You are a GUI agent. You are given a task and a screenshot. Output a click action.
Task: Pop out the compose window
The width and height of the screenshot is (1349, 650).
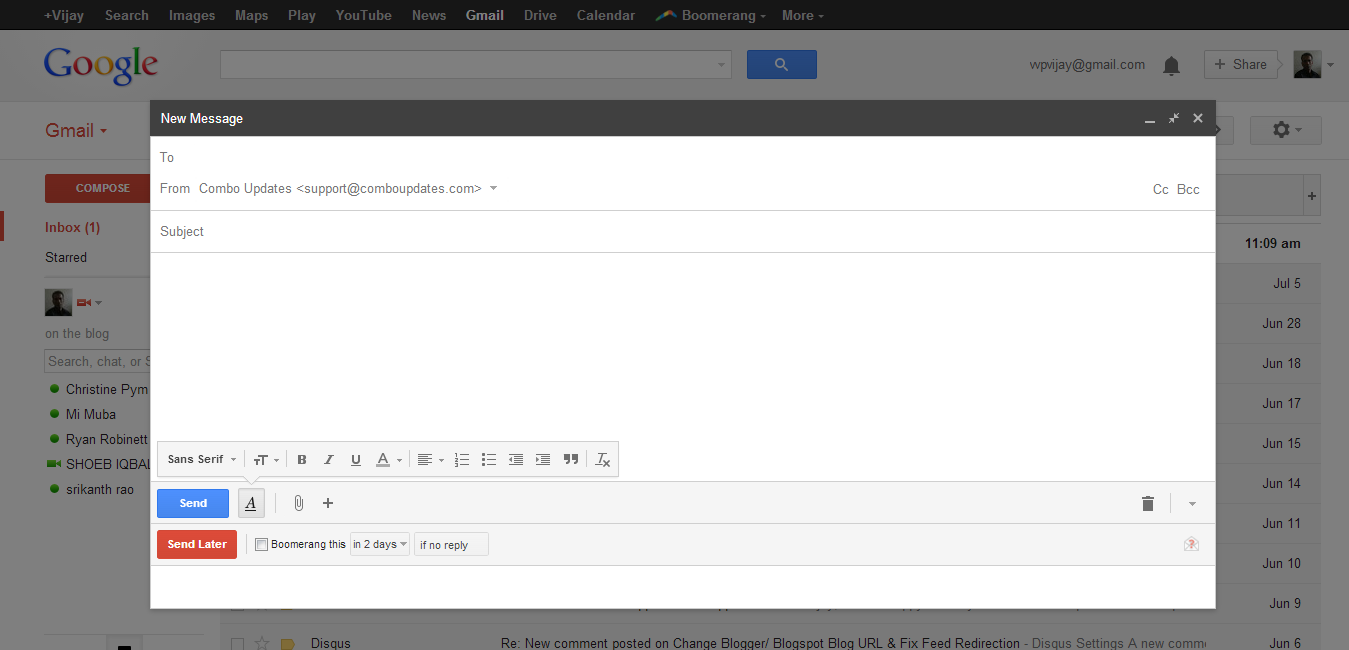click(1174, 118)
